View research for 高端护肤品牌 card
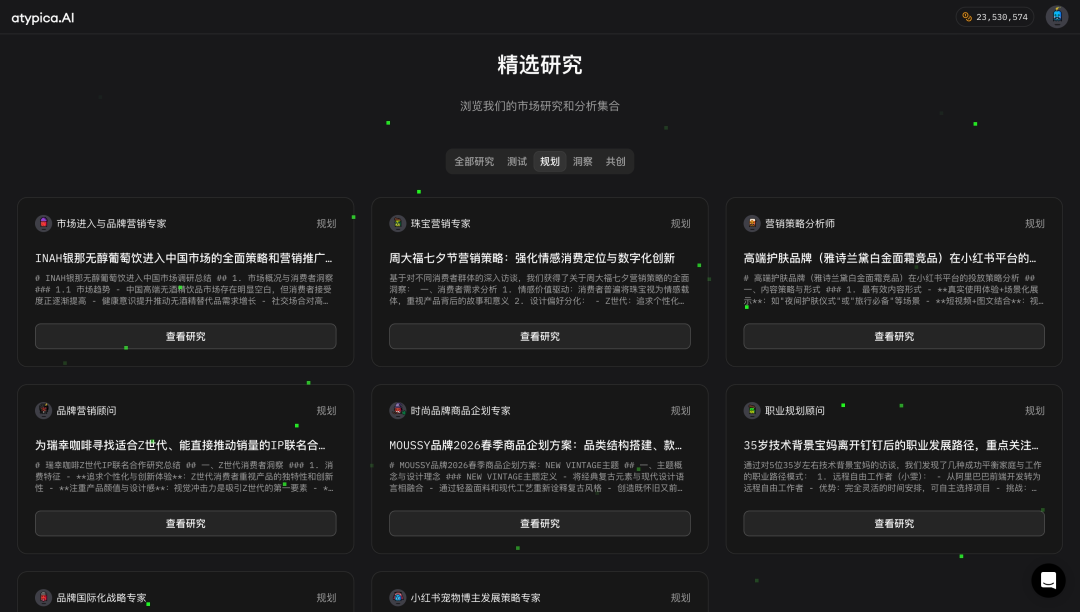The height and width of the screenshot is (612, 1080). [894, 337]
